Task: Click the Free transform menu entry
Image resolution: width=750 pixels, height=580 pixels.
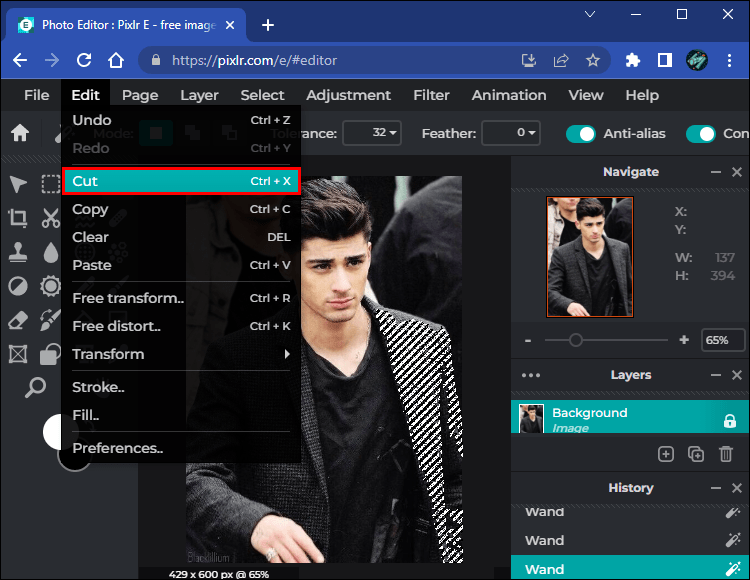Action: 181,298
